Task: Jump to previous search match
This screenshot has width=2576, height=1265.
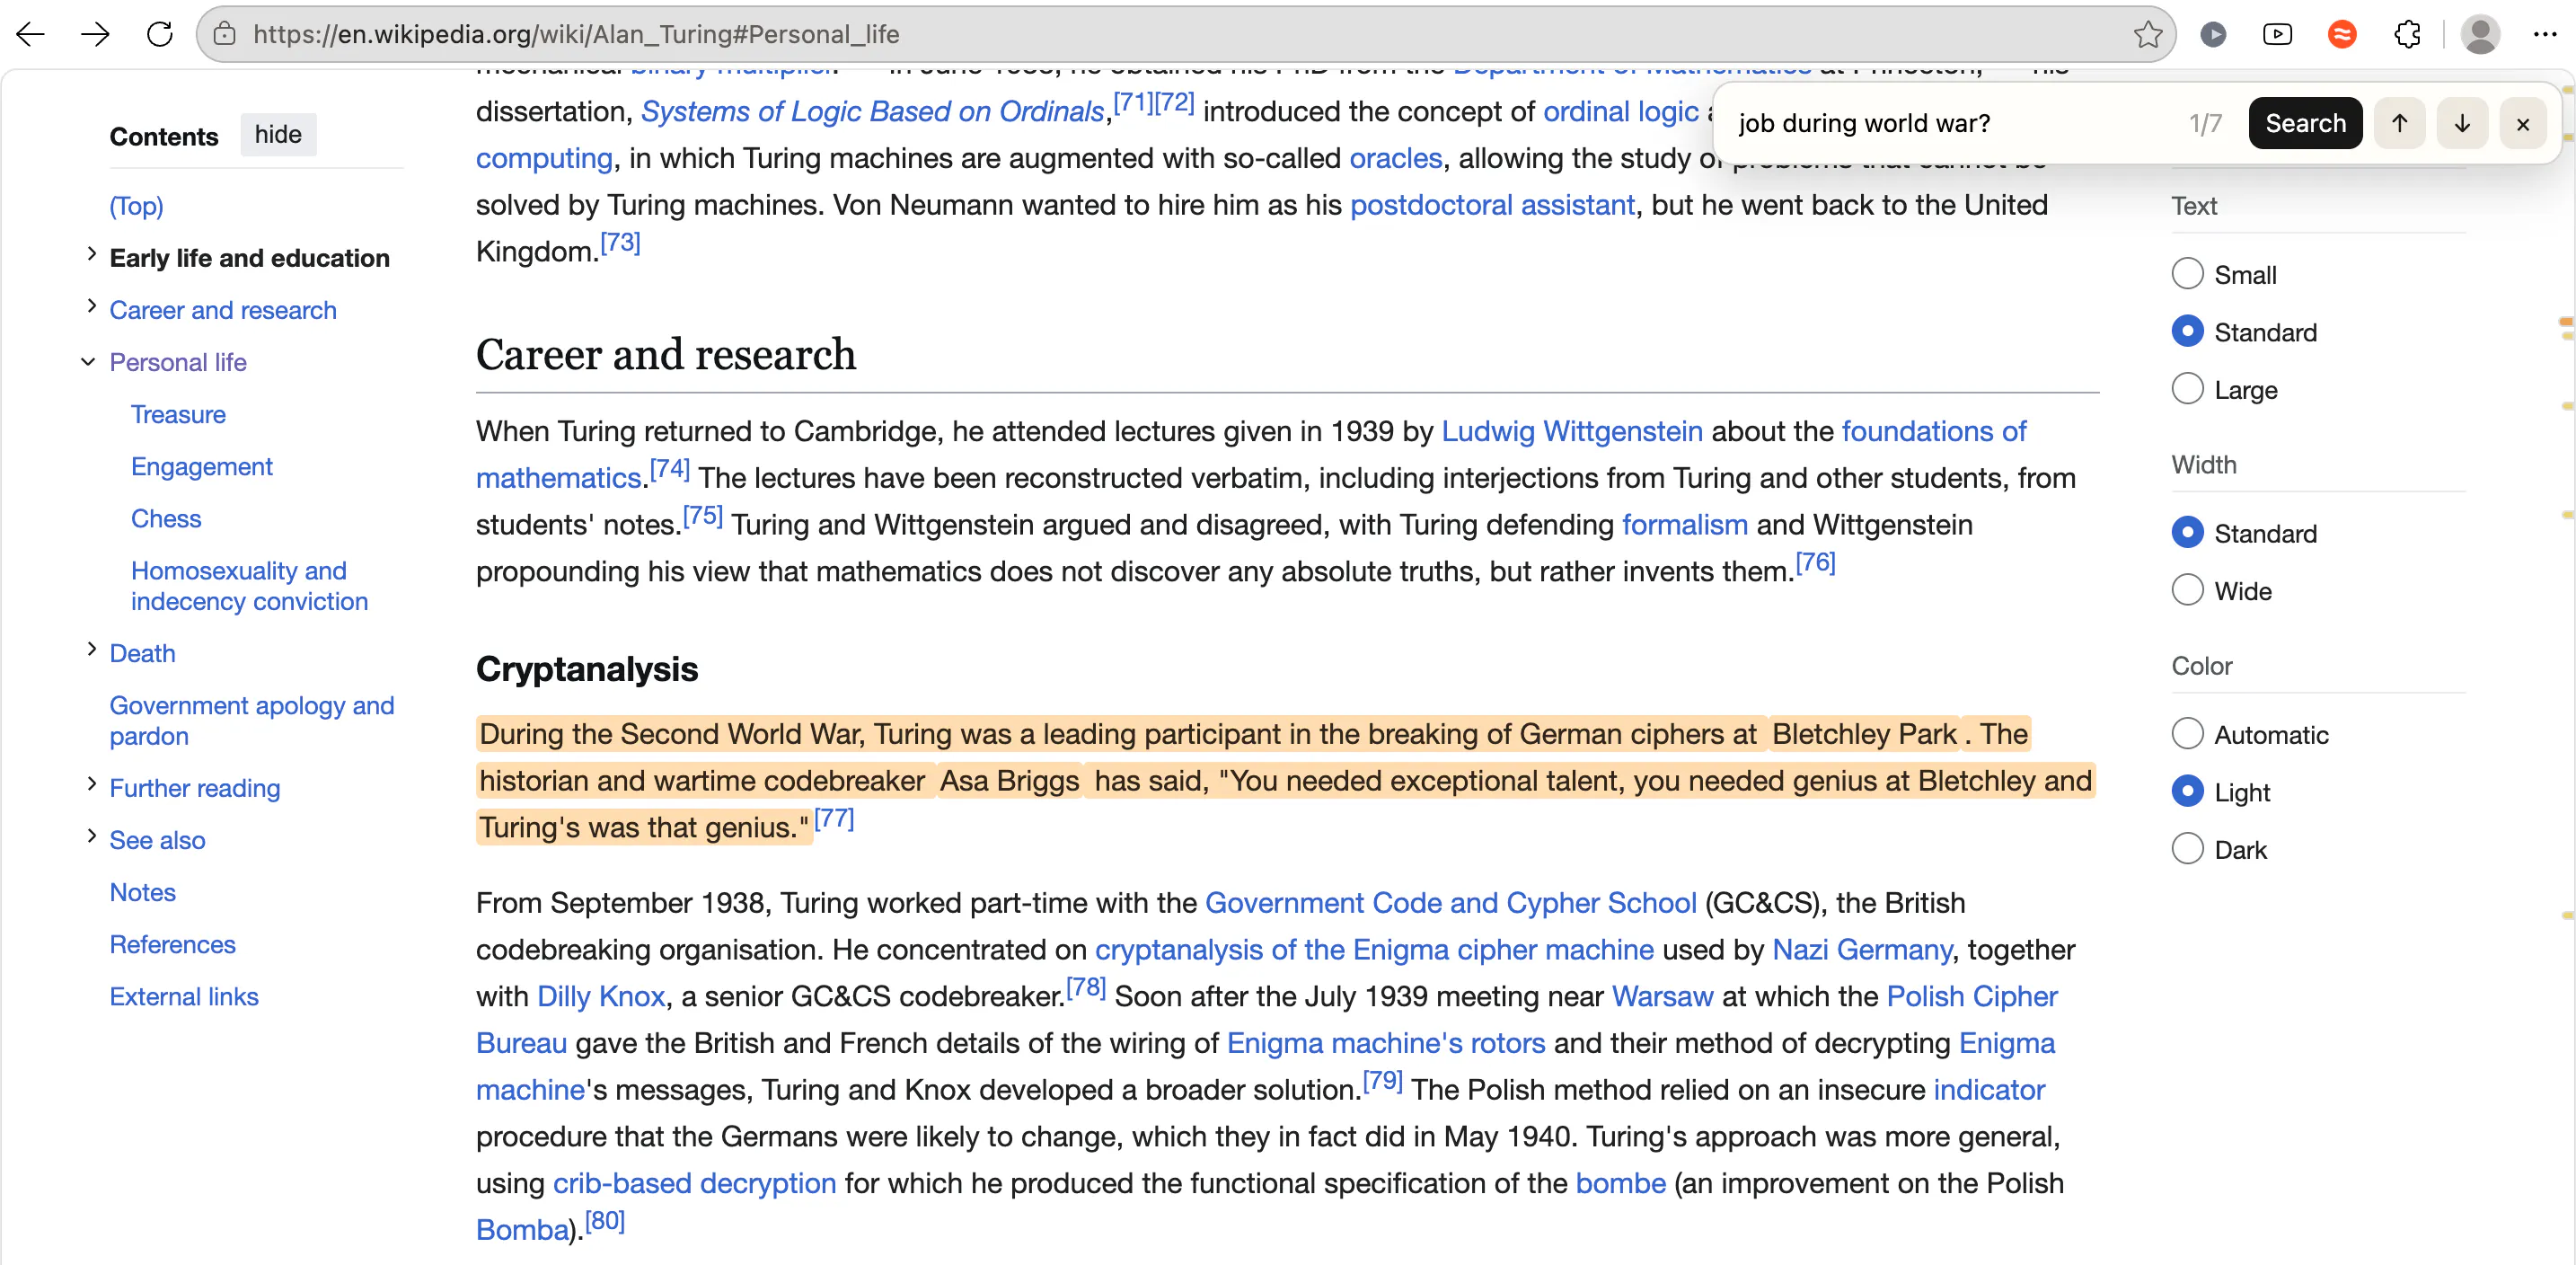Action: (2399, 123)
